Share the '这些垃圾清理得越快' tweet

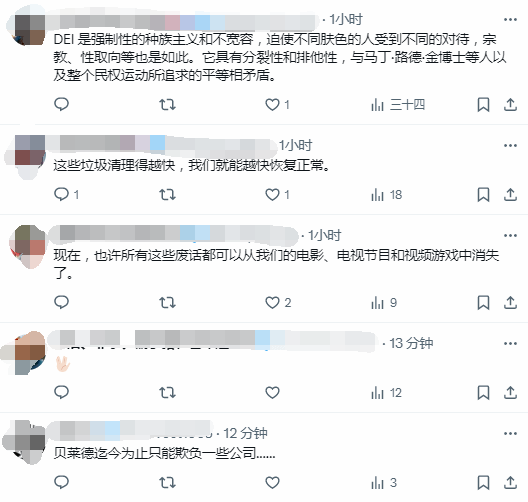pyautogui.click(x=510, y=195)
